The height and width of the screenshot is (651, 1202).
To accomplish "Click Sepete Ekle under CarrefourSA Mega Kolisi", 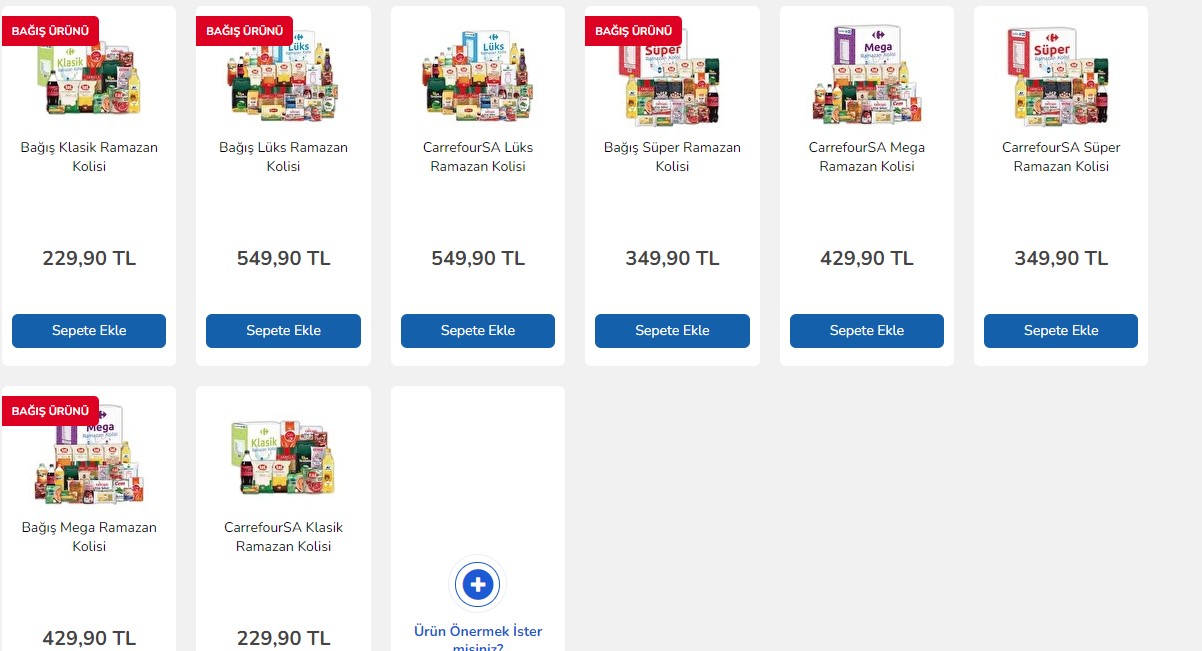I will click(866, 331).
